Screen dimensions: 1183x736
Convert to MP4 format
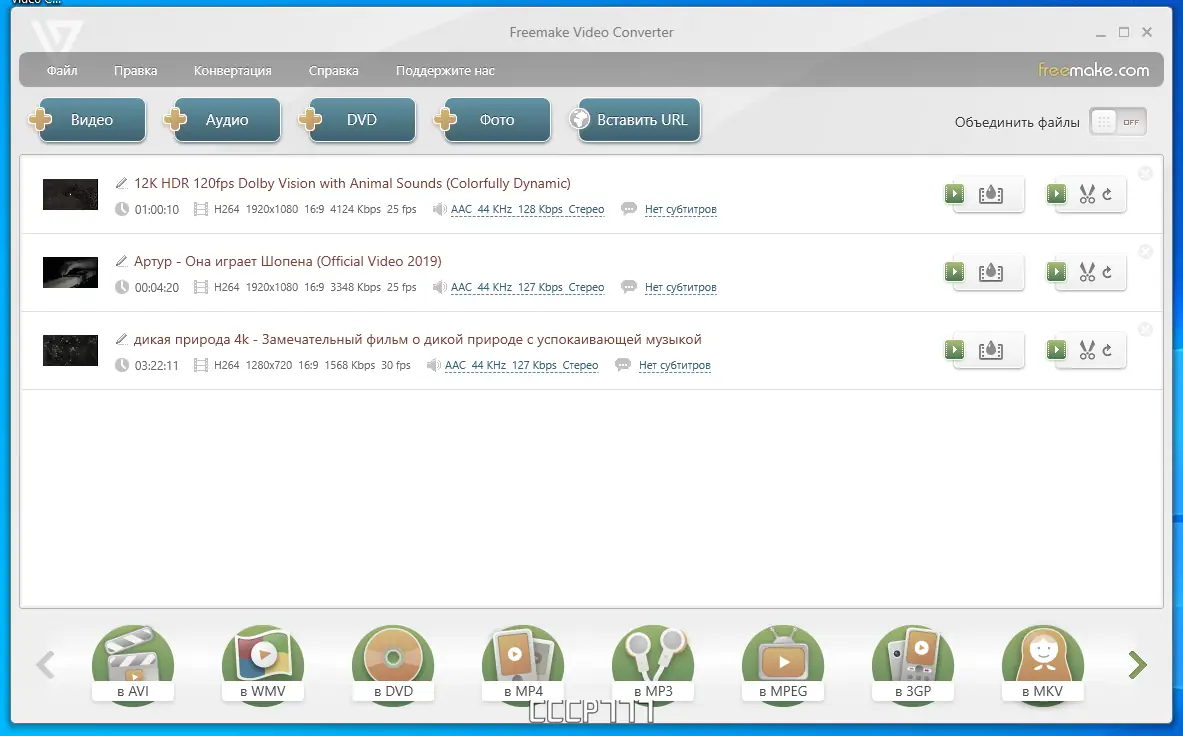(523, 664)
